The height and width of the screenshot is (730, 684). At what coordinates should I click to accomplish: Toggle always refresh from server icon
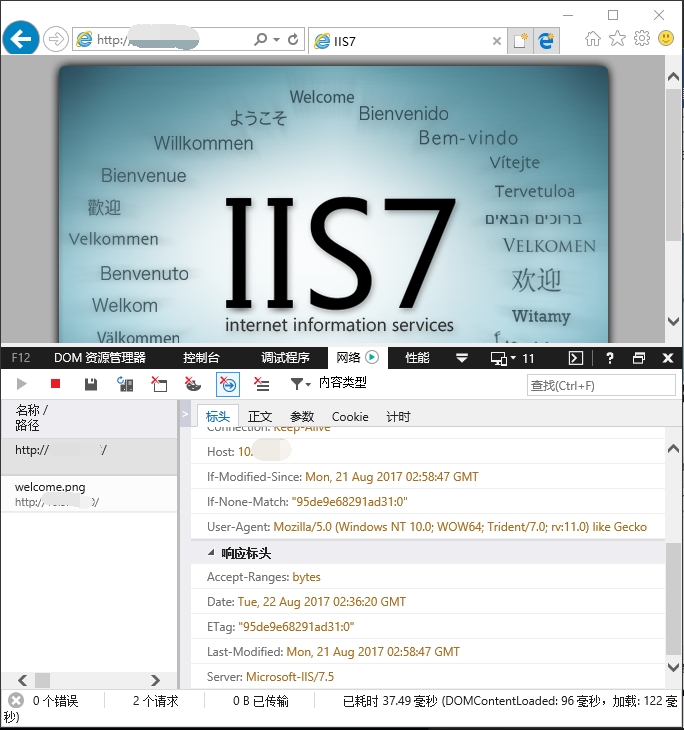pyautogui.click(x=125, y=384)
